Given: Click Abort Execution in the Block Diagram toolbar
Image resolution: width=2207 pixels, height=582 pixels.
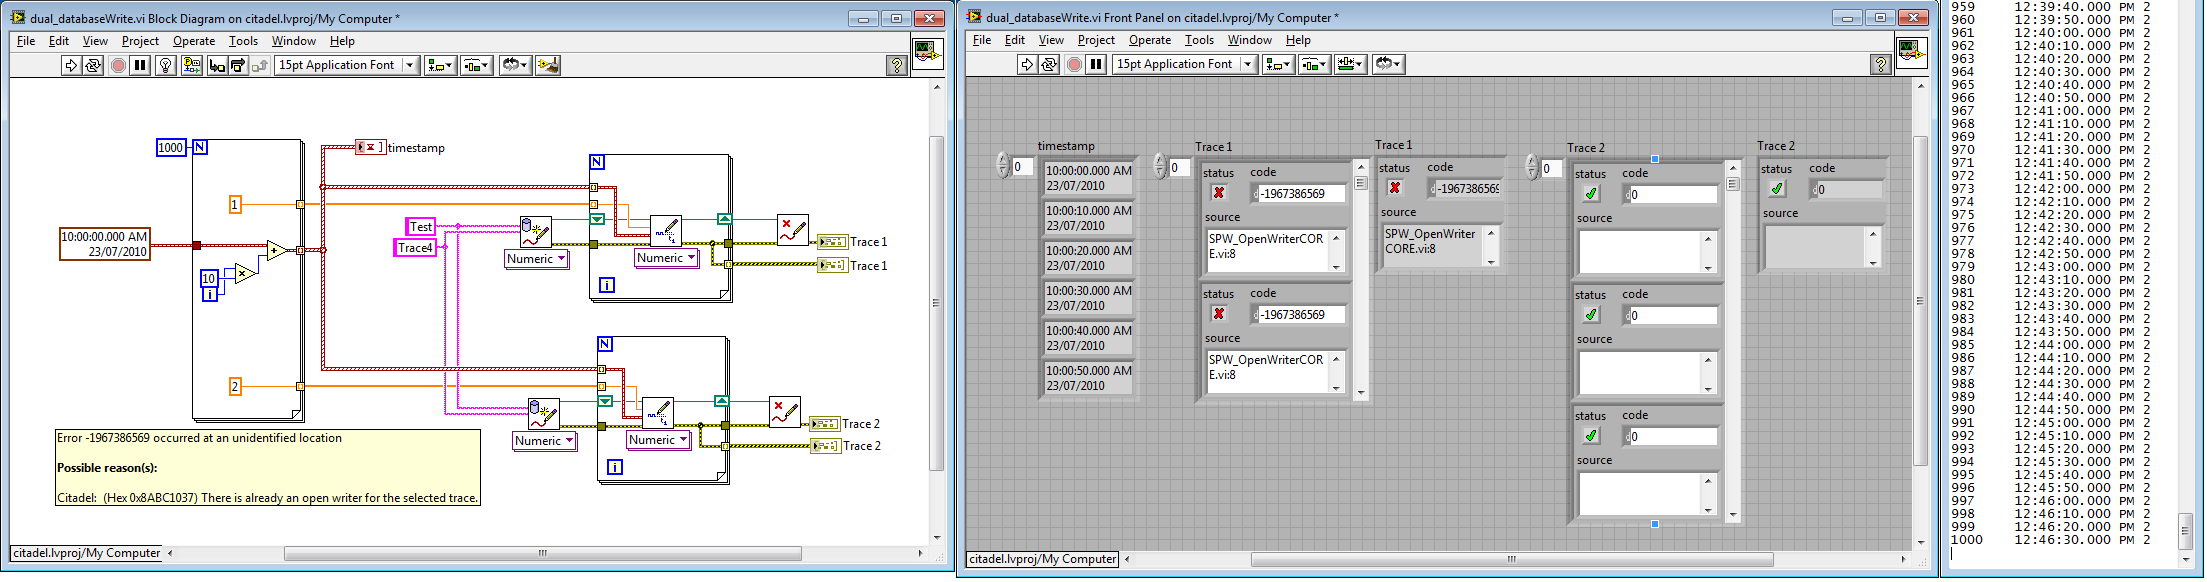Looking at the screenshot, I should coord(118,65).
